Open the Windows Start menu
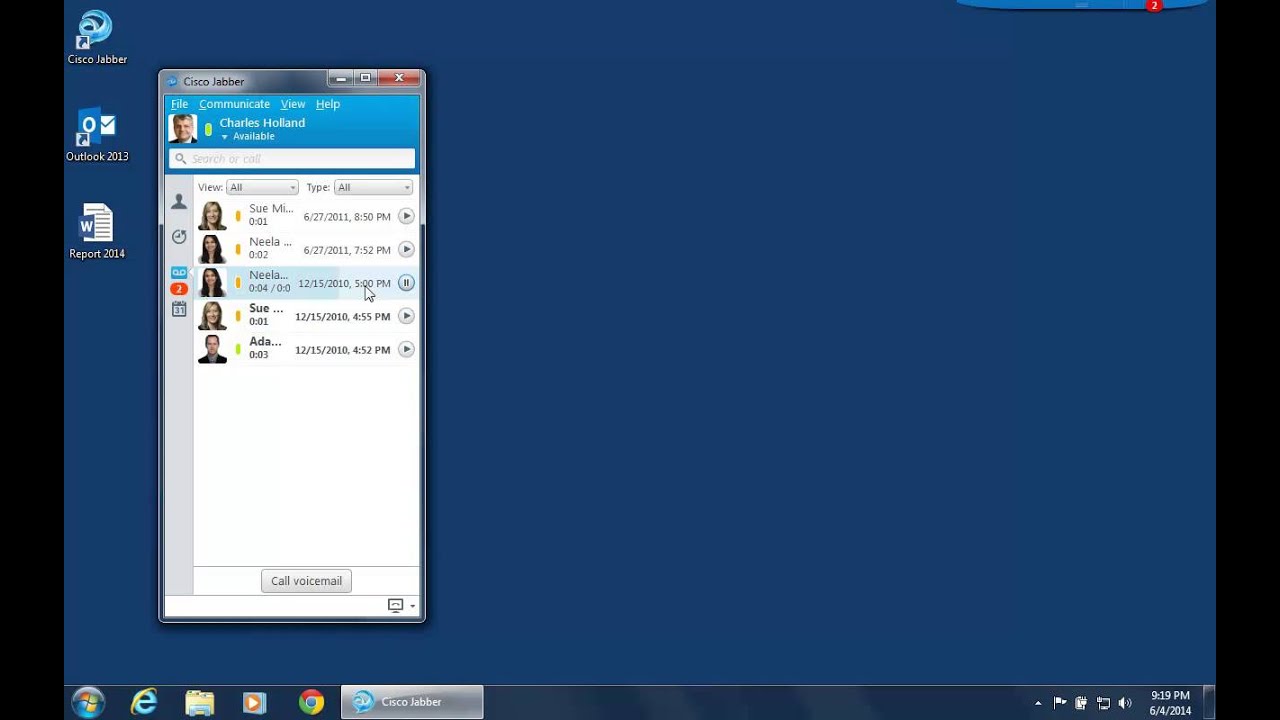 tap(88, 702)
